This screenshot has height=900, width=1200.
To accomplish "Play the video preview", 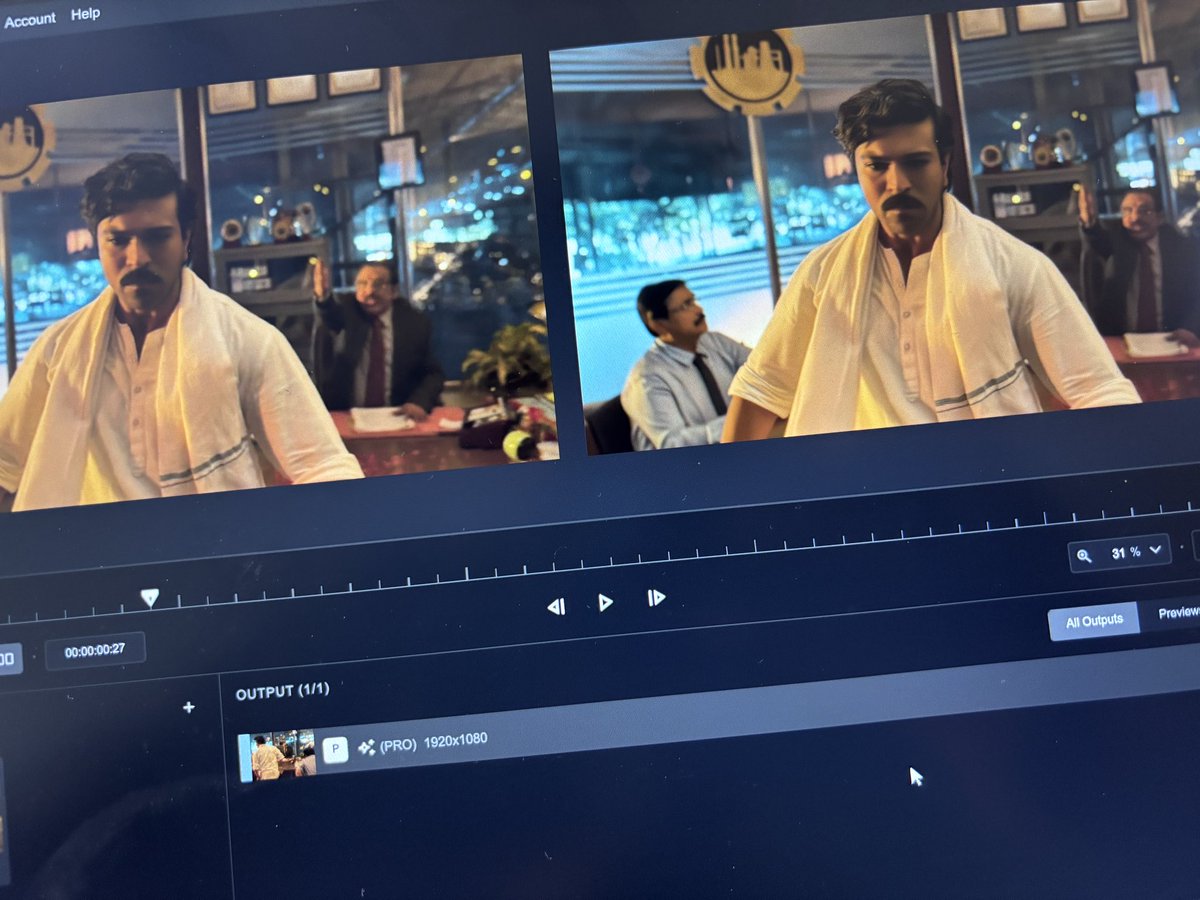I will (x=605, y=602).
